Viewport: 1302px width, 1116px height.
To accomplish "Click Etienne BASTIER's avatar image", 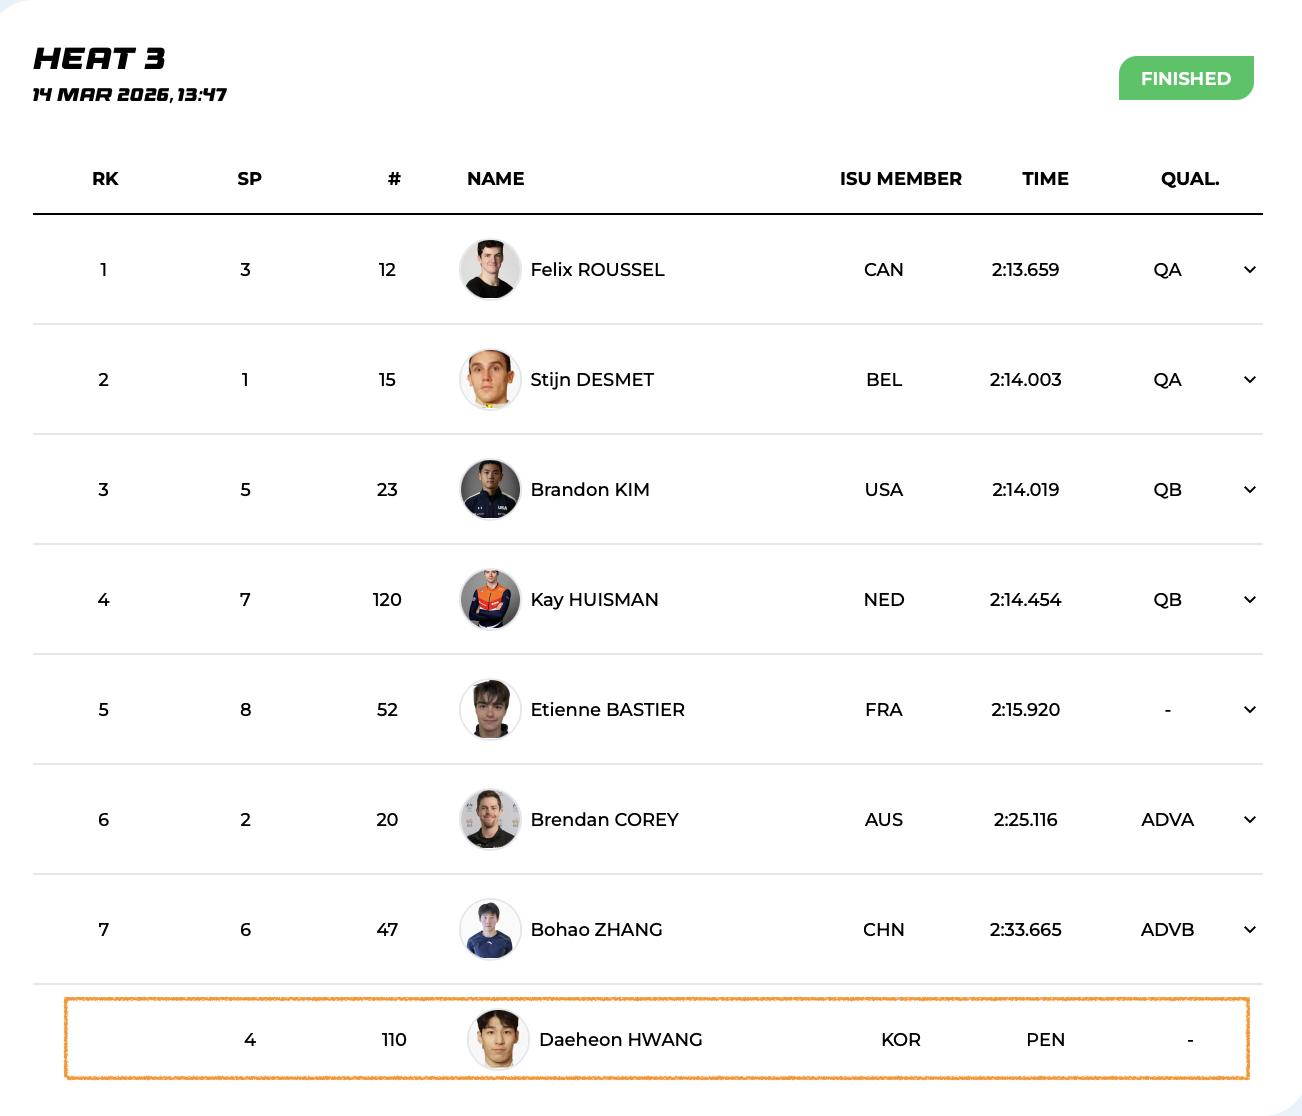I will (490, 709).
